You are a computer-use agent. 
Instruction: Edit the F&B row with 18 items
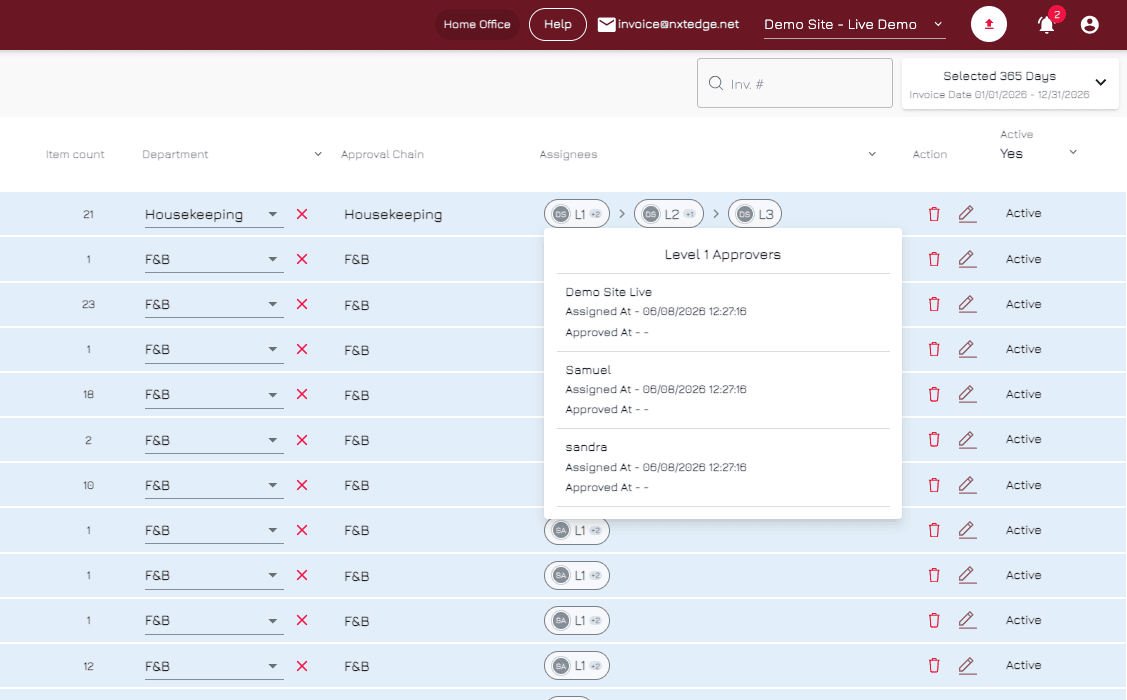[967, 395]
